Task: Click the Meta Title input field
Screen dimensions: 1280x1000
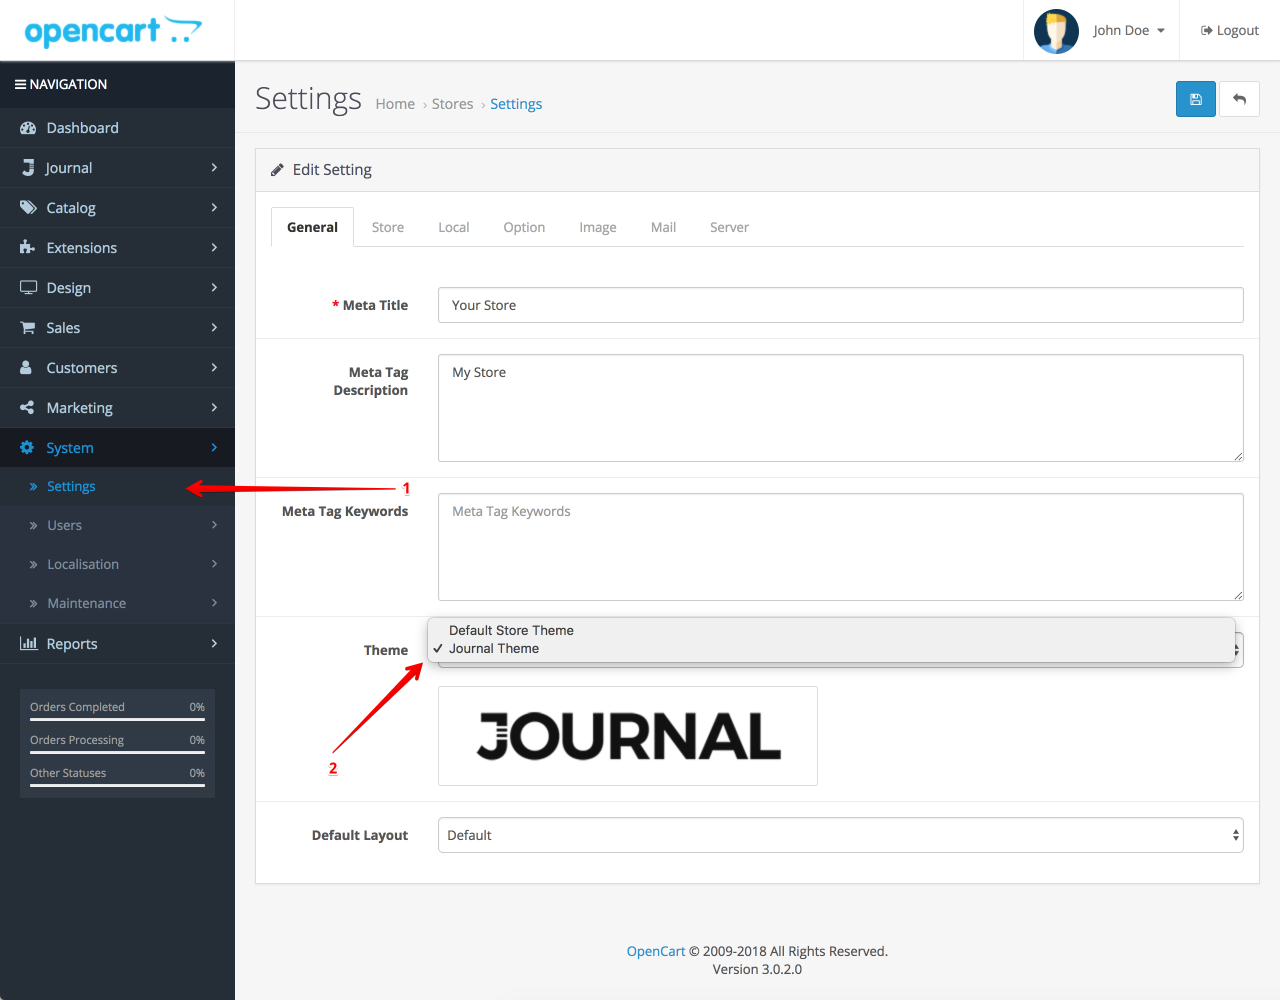Action: pos(841,305)
